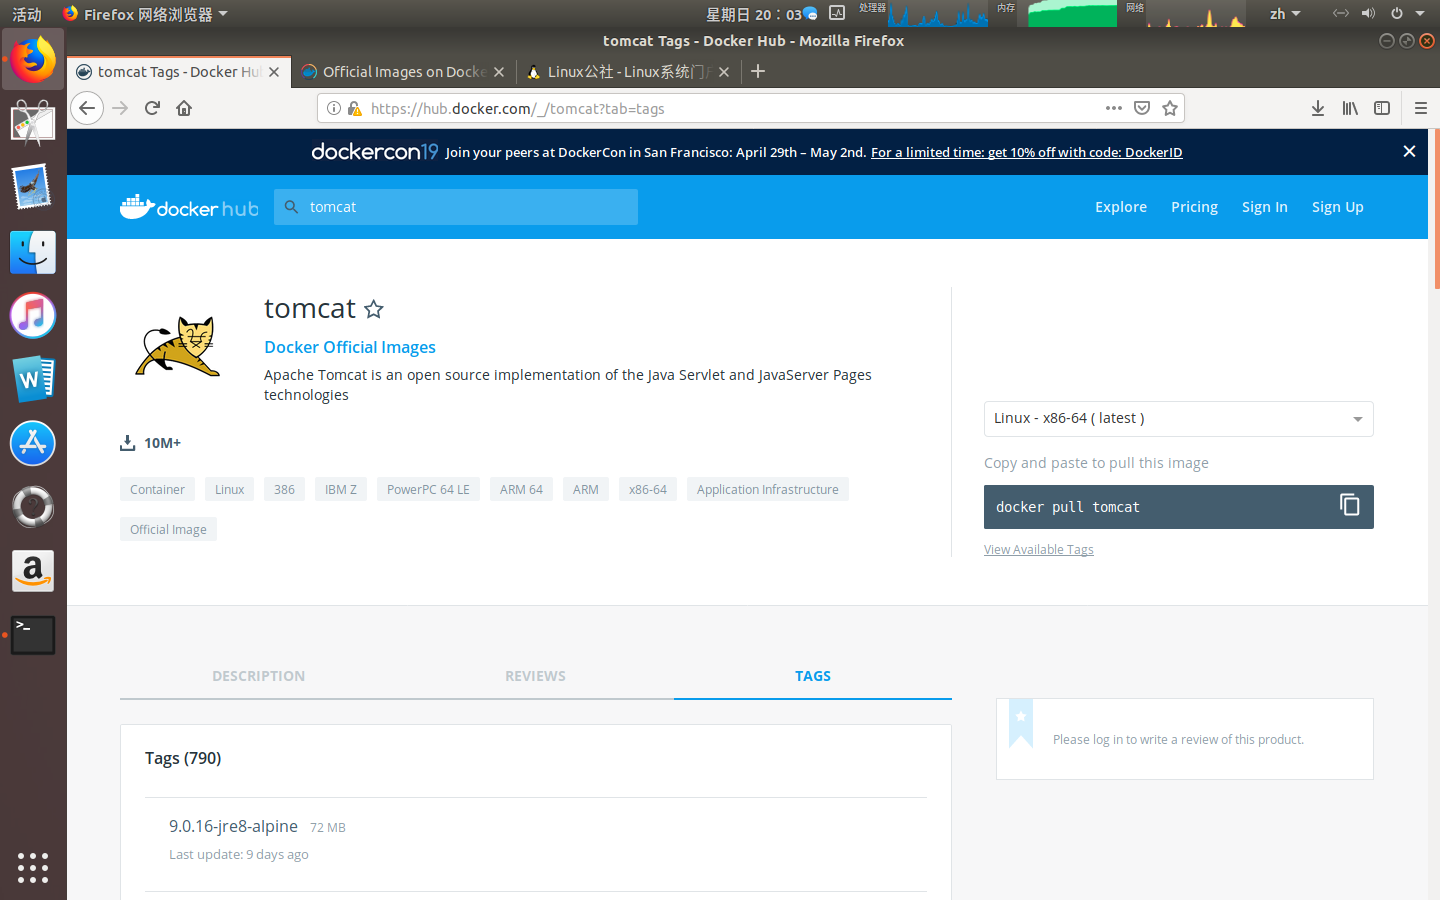Save page to Pocket

[x=1142, y=108]
